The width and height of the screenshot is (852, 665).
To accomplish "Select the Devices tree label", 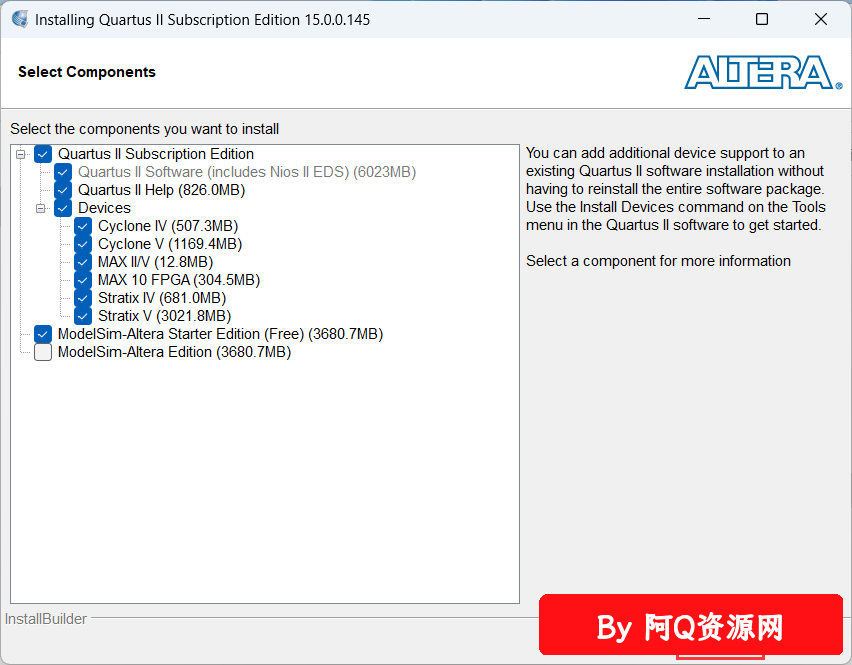I will click(x=104, y=208).
